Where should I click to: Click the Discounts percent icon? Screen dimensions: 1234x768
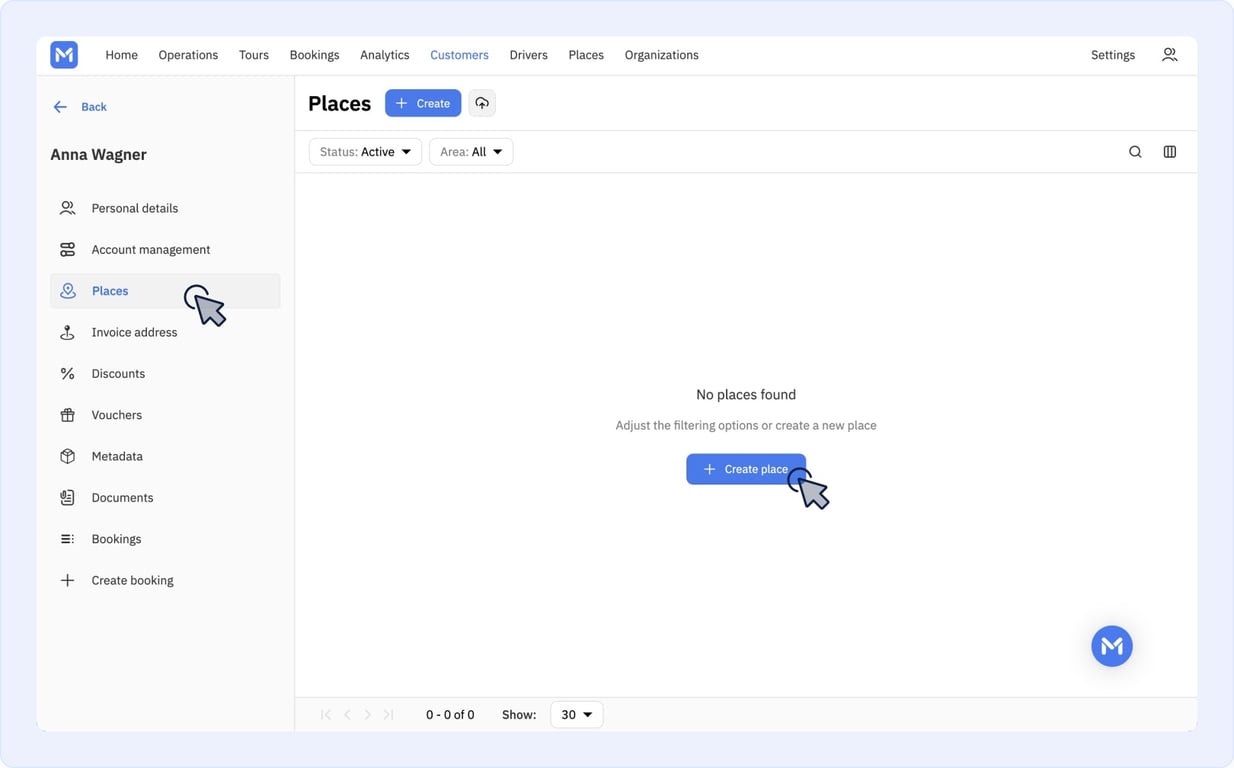[x=67, y=374]
